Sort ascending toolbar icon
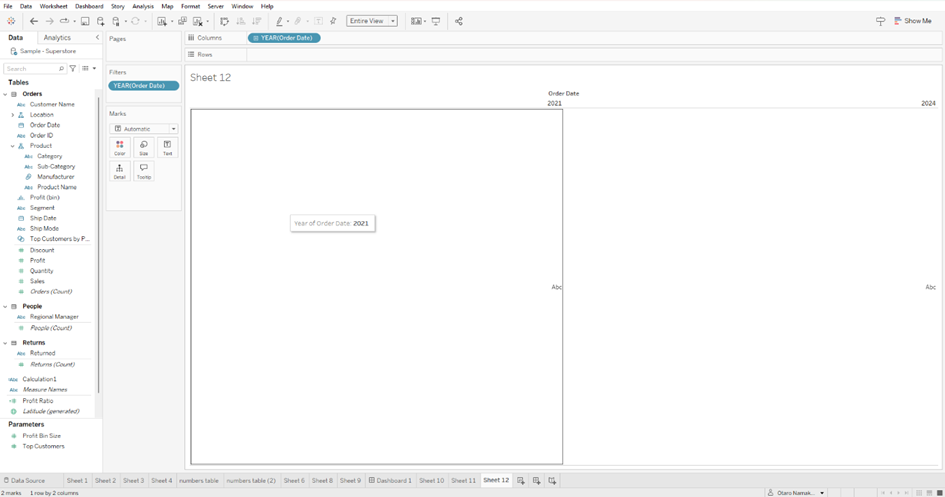The image size is (945, 497). tap(240, 21)
